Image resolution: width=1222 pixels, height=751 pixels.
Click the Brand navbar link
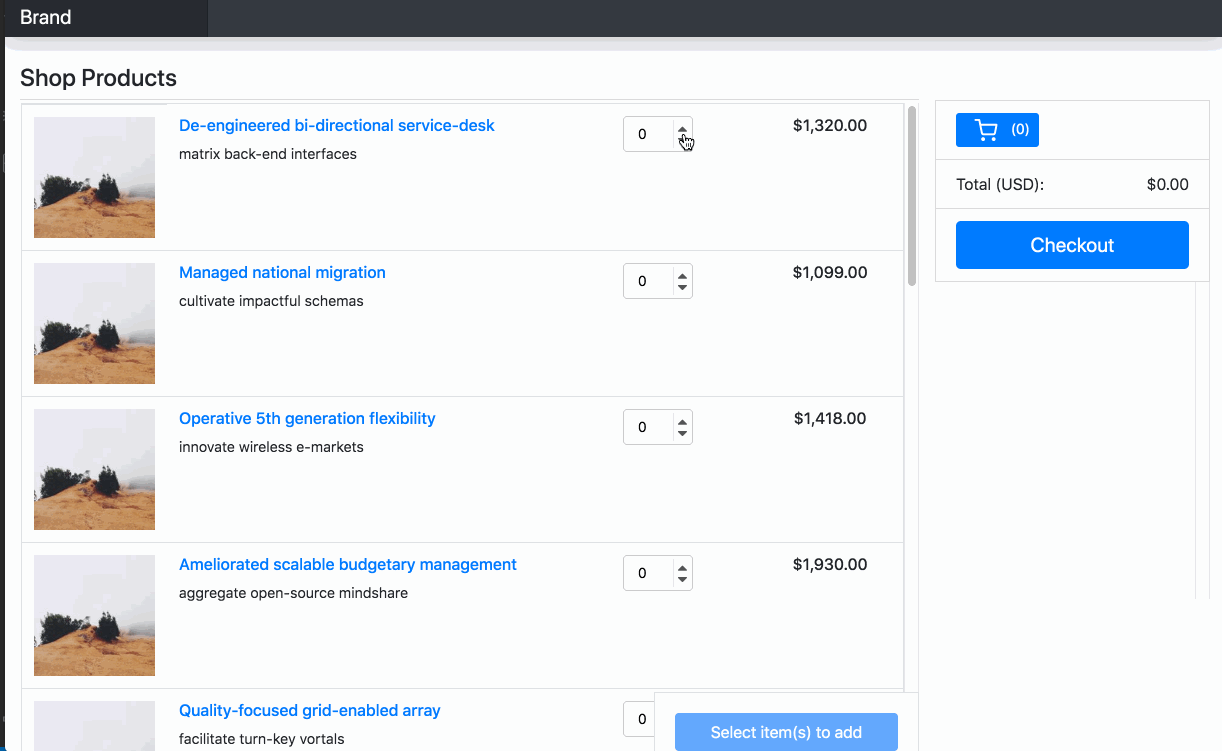pyautogui.click(x=45, y=18)
